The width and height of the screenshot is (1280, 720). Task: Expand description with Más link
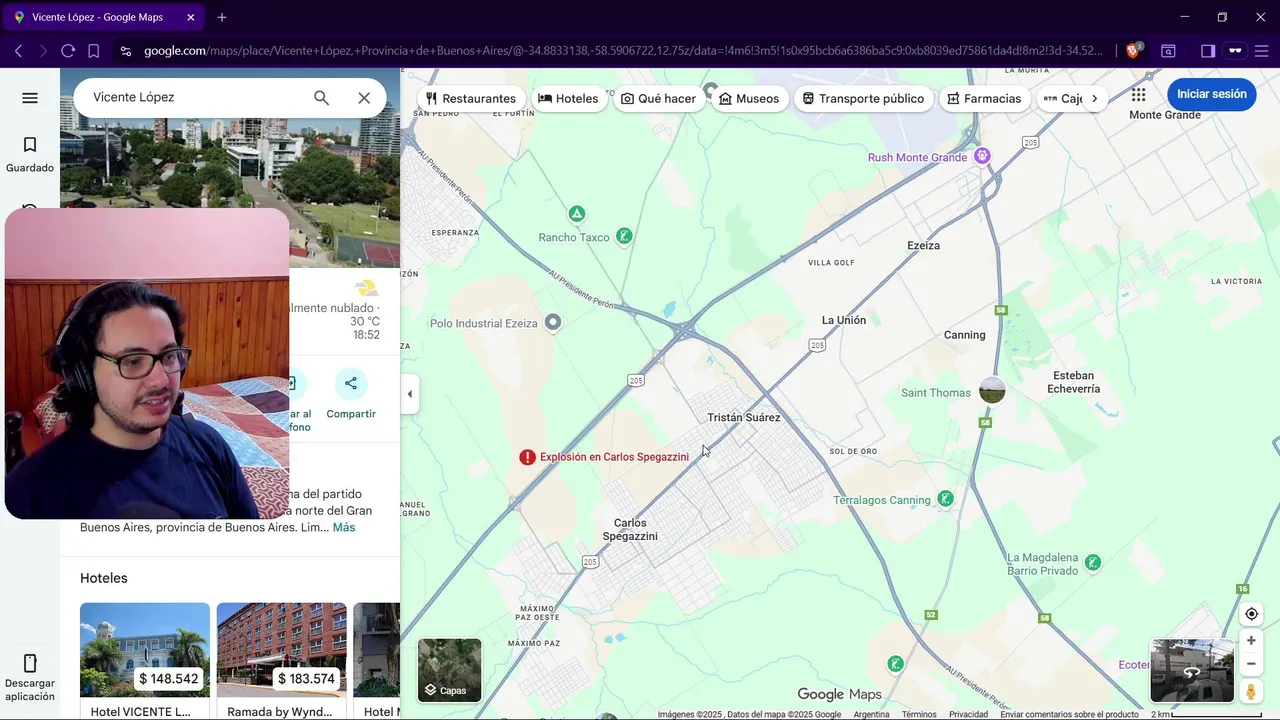click(x=344, y=527)
